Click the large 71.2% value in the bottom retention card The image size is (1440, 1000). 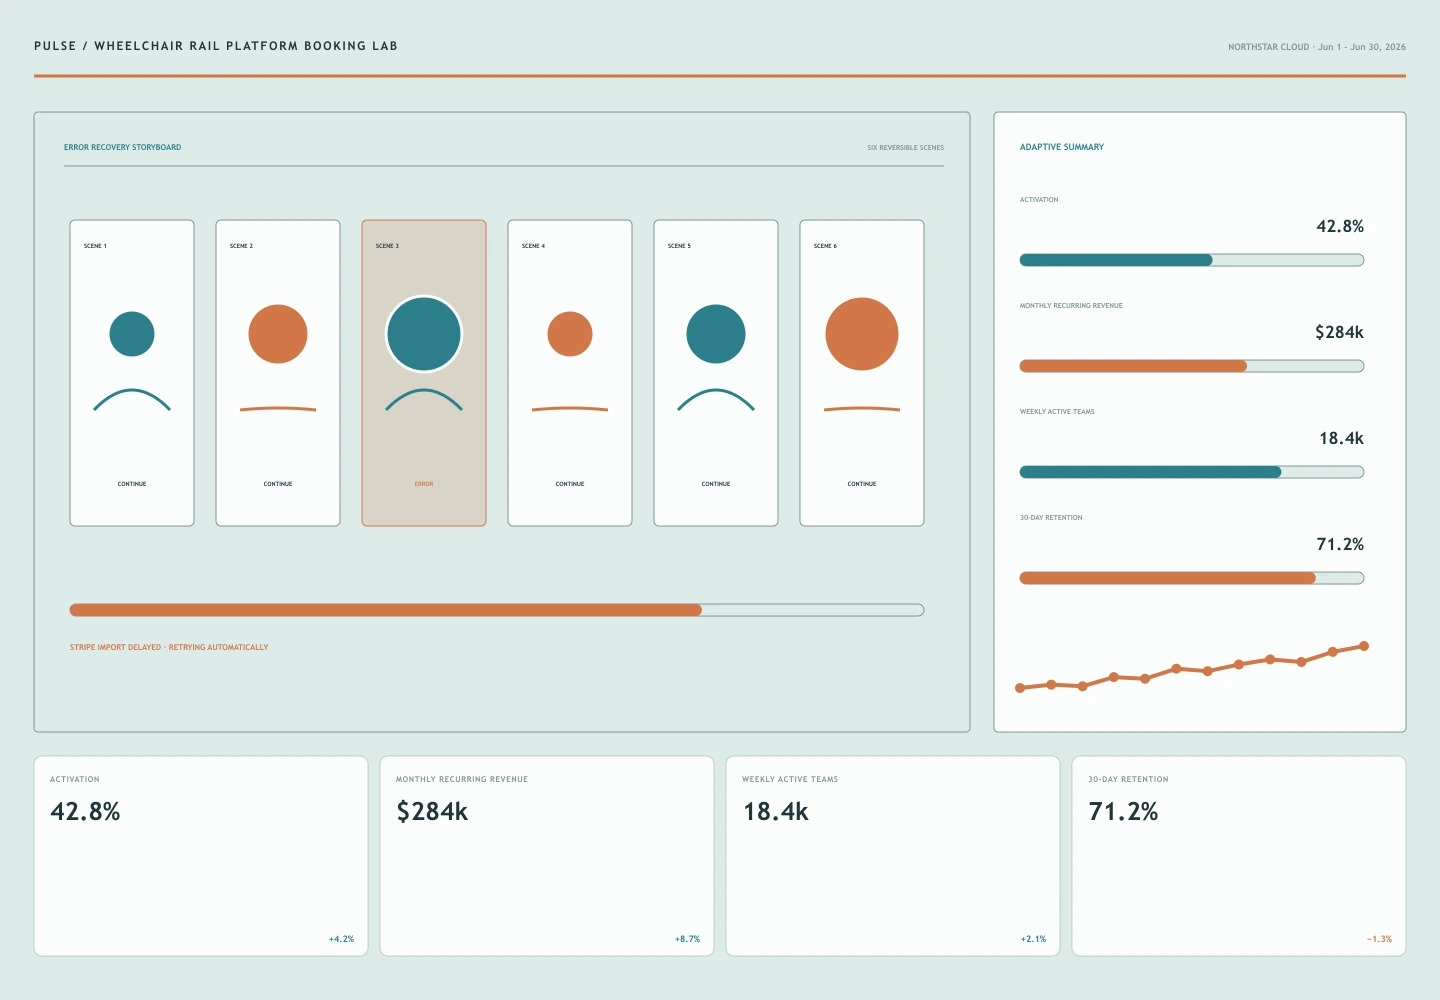[1123, 811]
